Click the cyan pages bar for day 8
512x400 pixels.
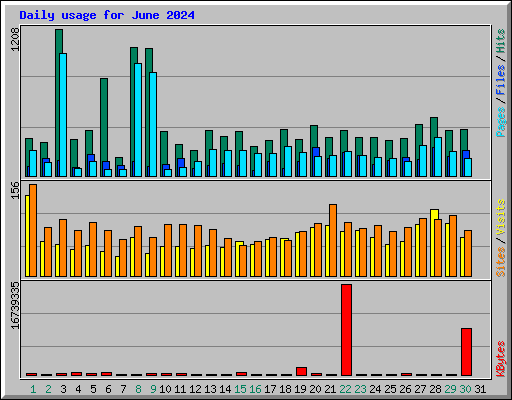[138, 120]
